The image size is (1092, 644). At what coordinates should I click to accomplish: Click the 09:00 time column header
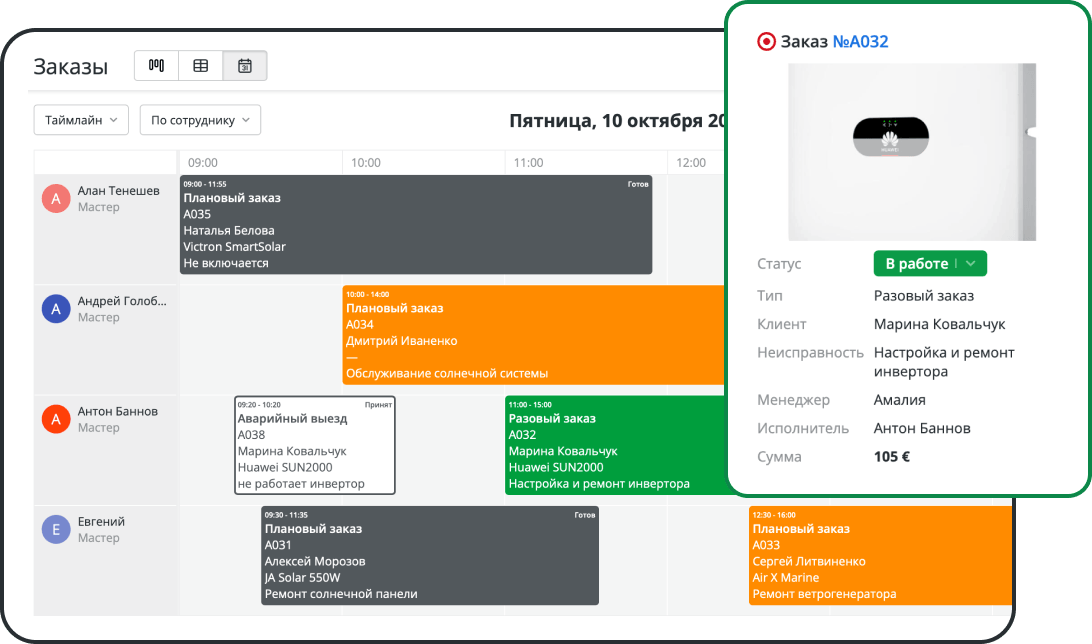pos(203,162)
